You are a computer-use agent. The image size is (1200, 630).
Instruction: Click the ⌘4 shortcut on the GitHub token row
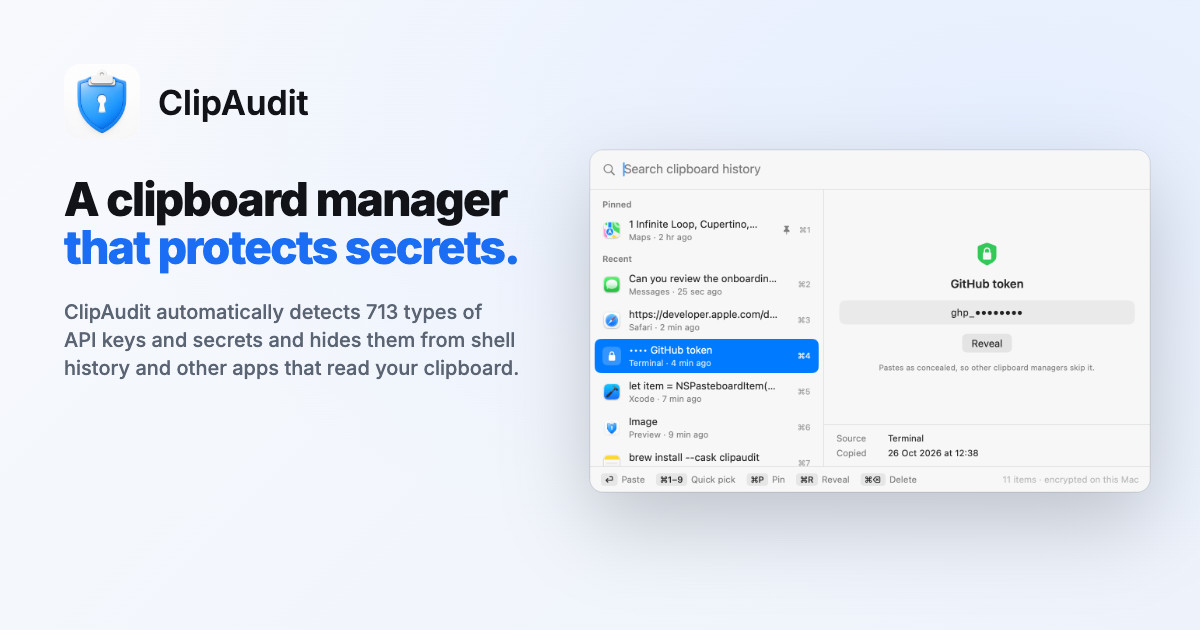tap(804, 356)
